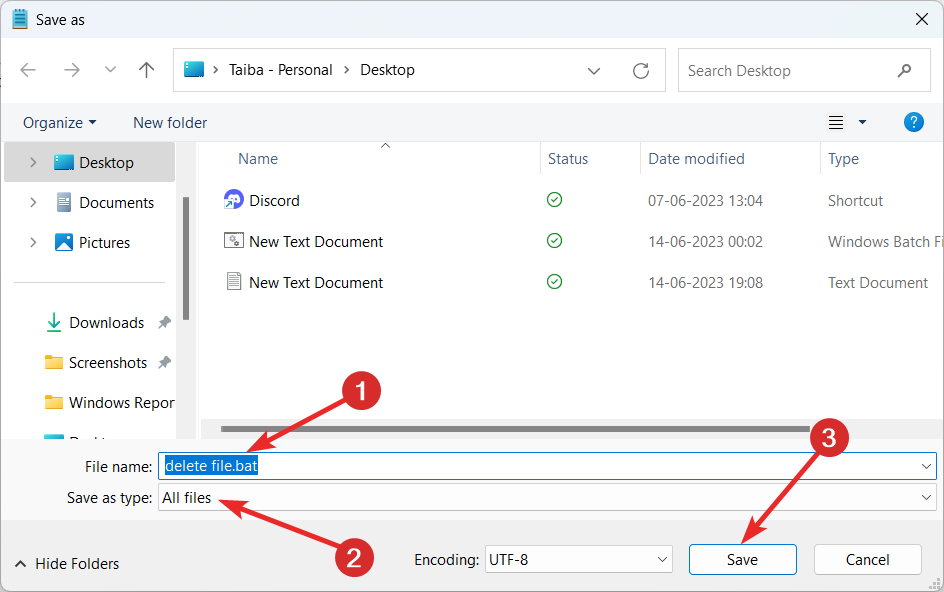Viewport: 944px width, 592px height.
Task: Click the horizontal scrollbar in the file list
Action: coord(515,429)
